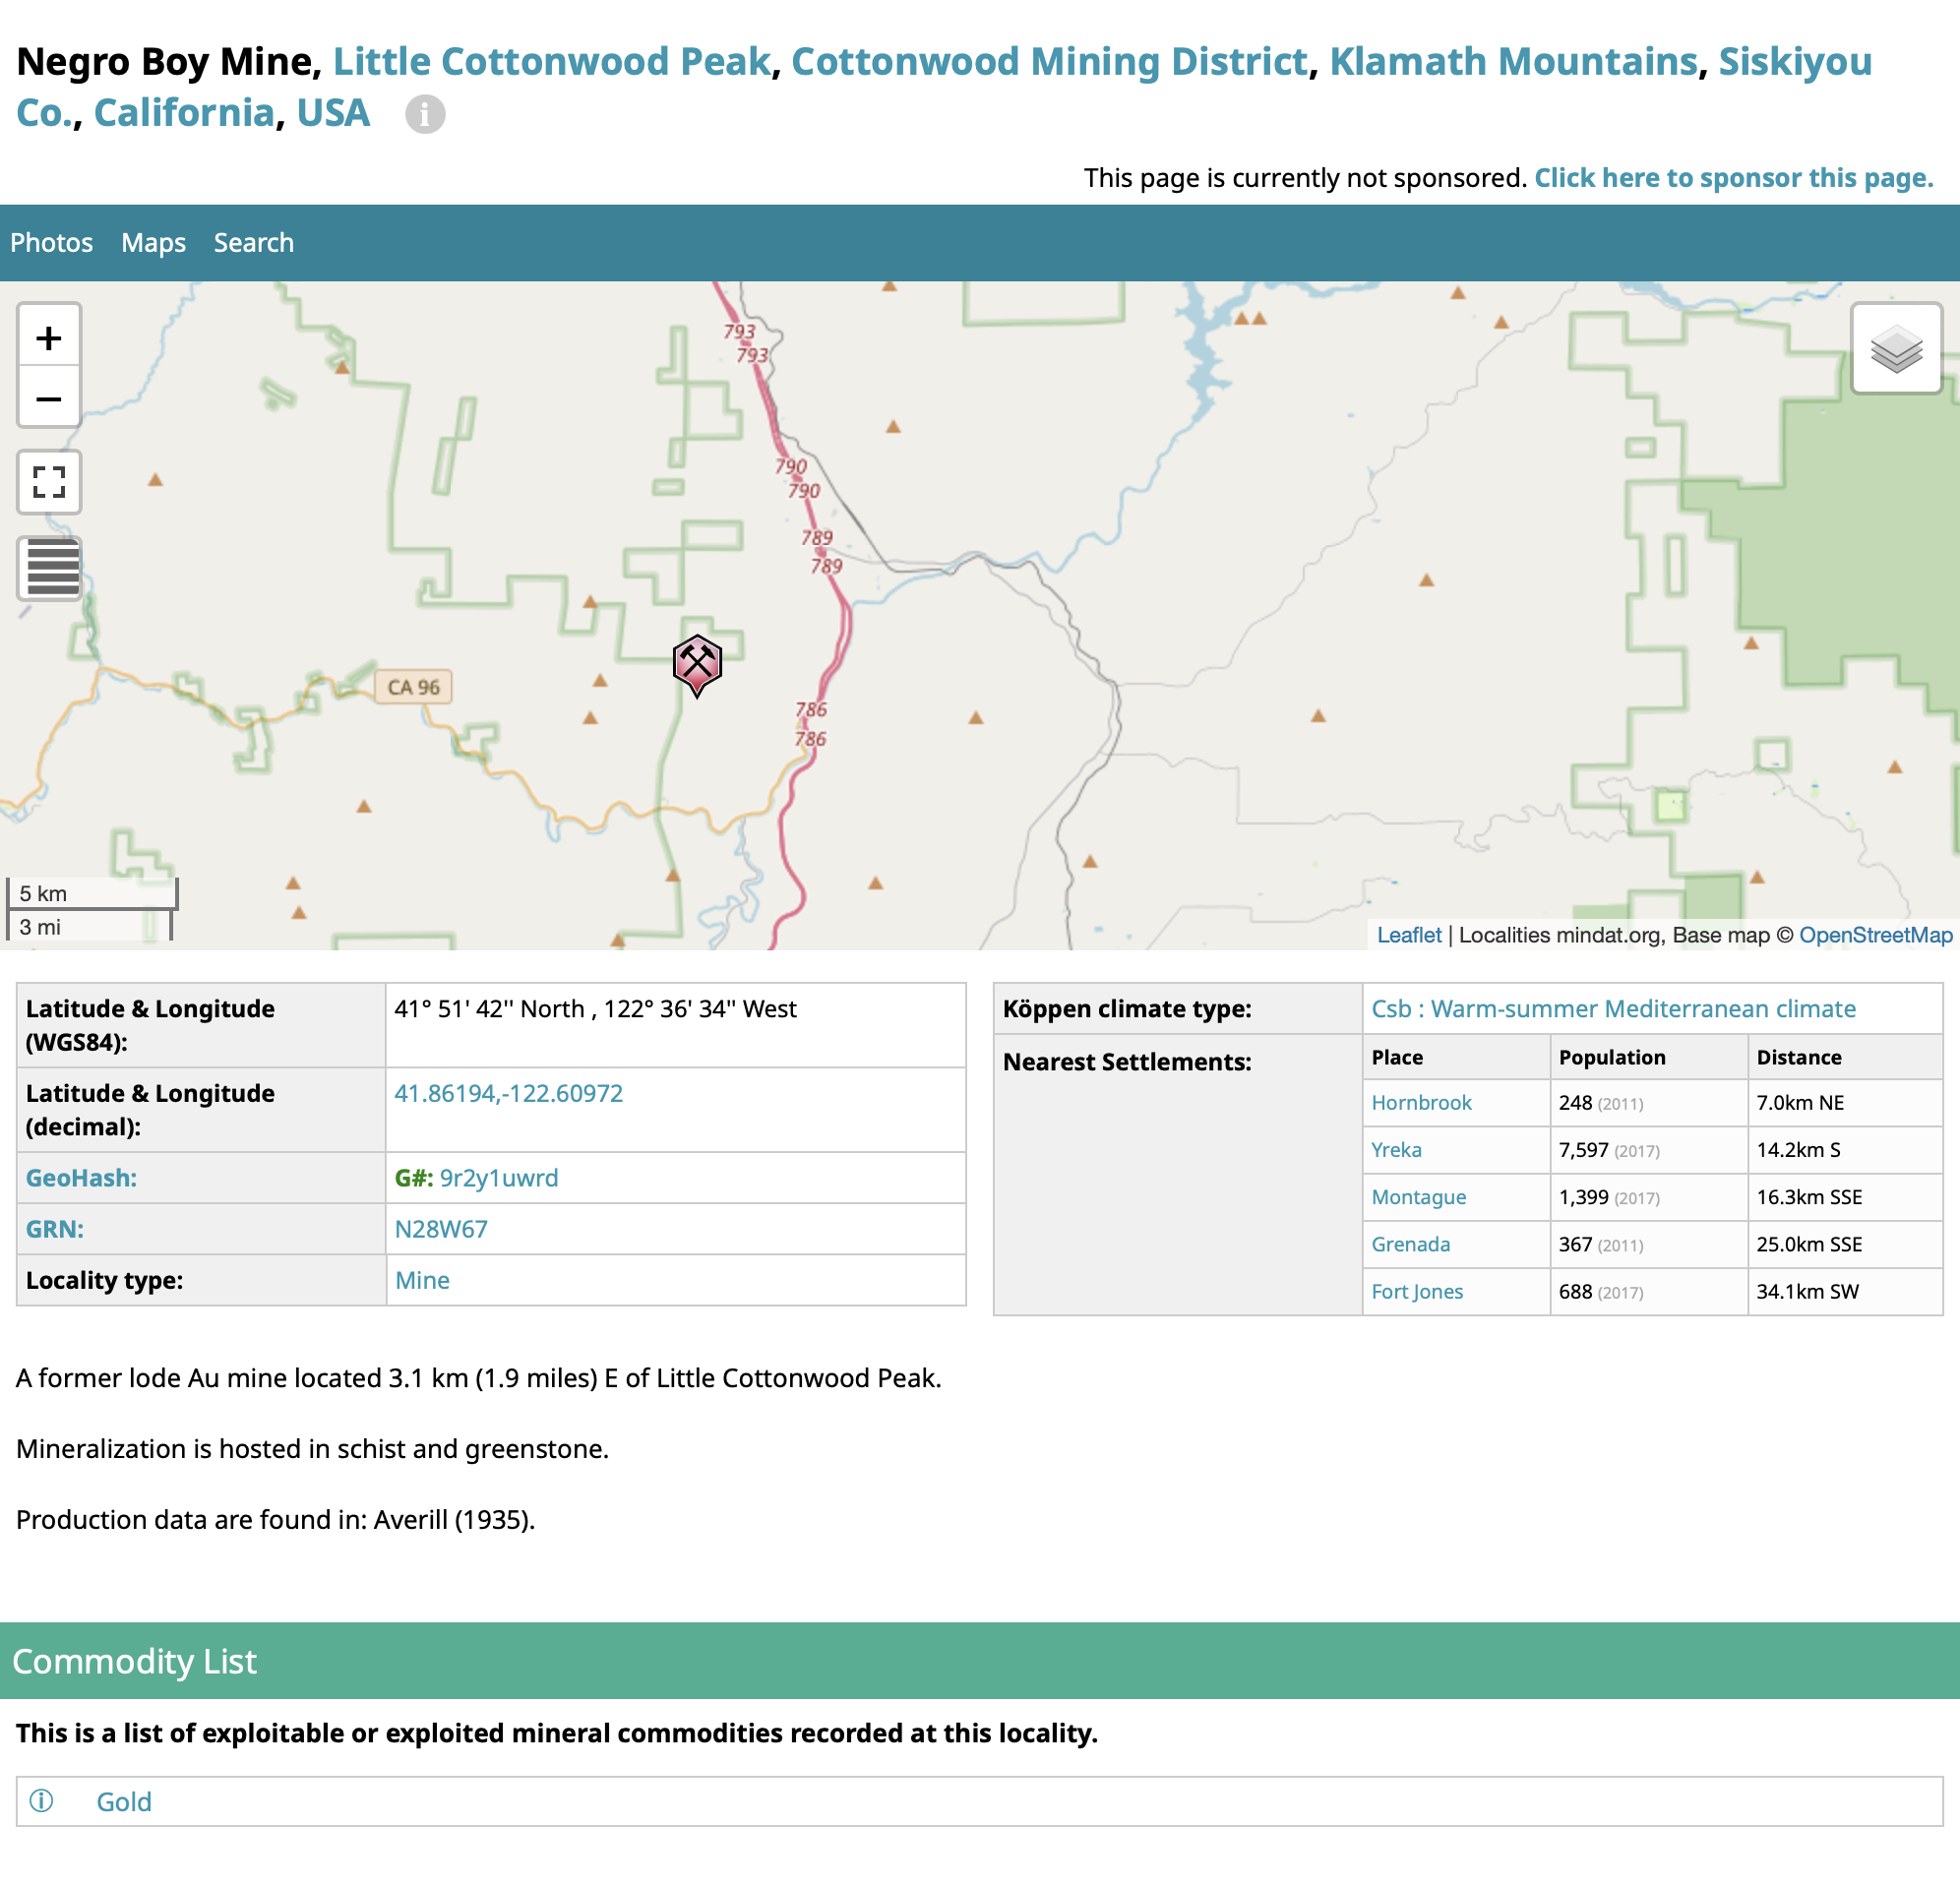Open the Gold commodity link
This screenshot has width=1960, height=1885.
pos(124,1801)
